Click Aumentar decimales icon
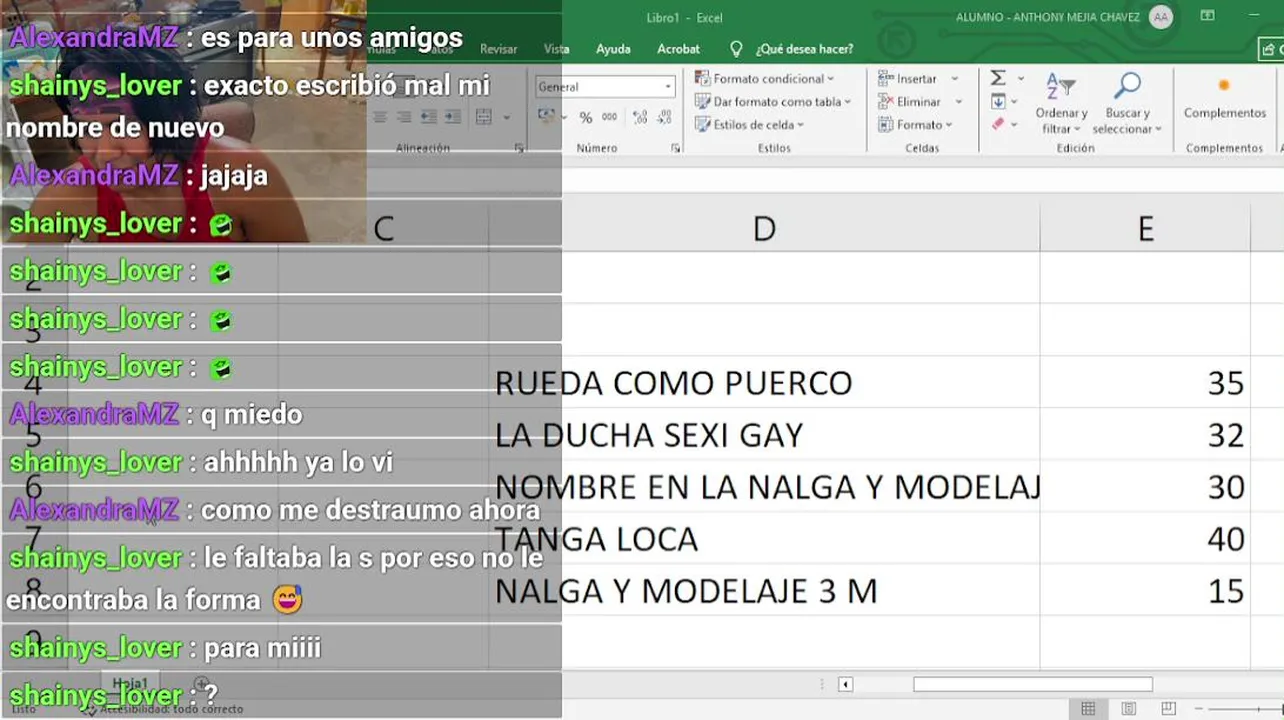The height and width of the screenshot is (720, 1284). [640, 118]
